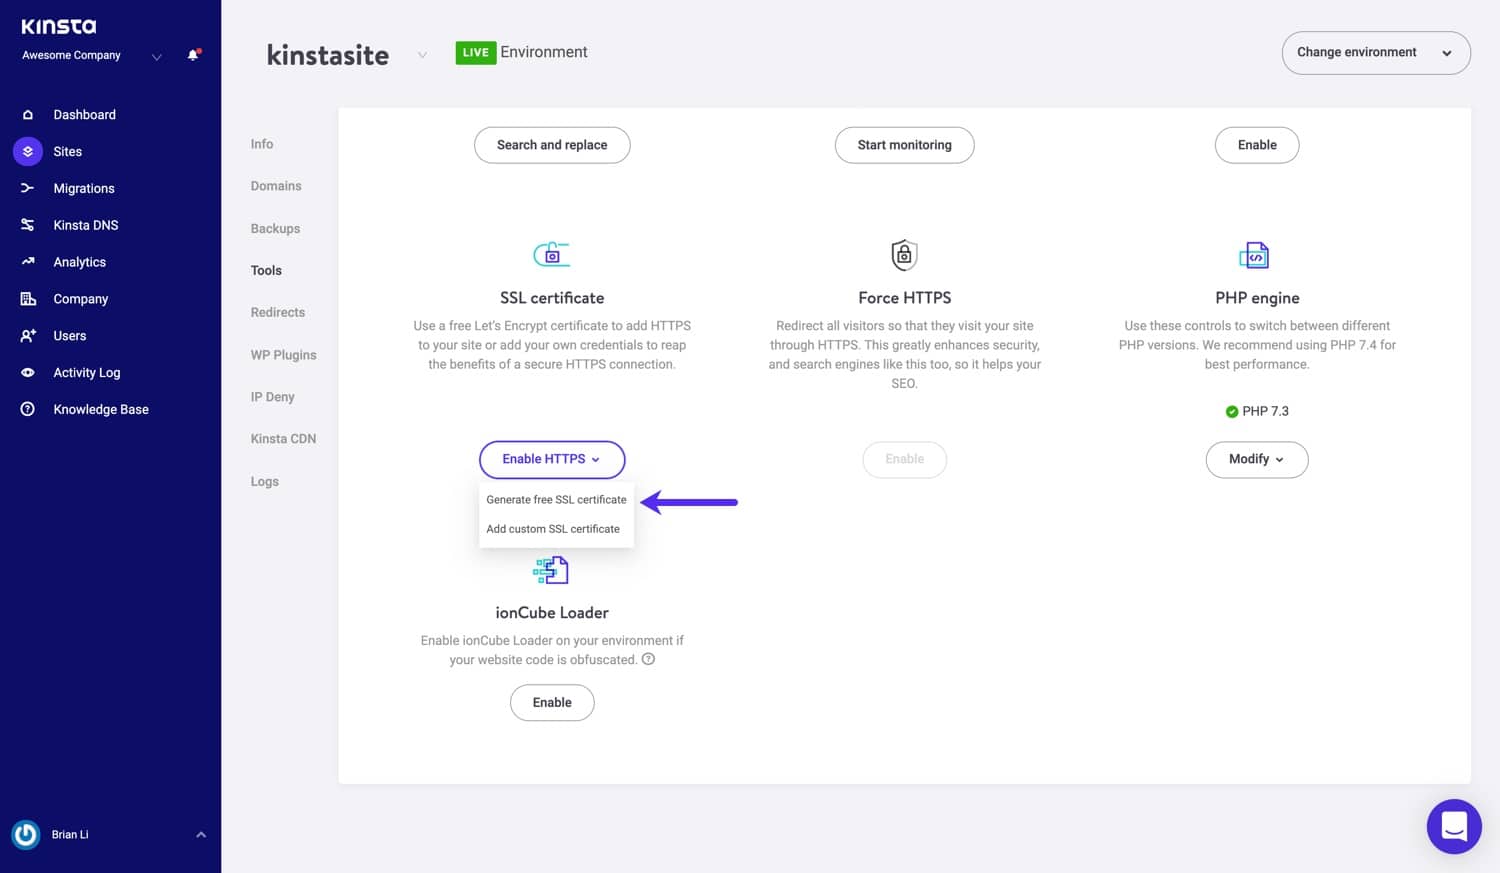This screenshot has height=873, width=1500.
Task: Go to Dashboard in the sidebar
Action: (84, 115)
